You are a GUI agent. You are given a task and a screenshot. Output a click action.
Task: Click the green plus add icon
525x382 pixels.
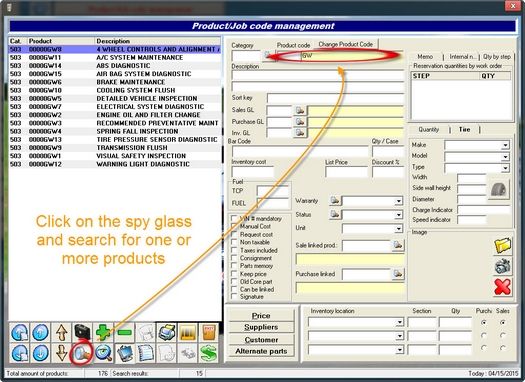coord(103,332)
